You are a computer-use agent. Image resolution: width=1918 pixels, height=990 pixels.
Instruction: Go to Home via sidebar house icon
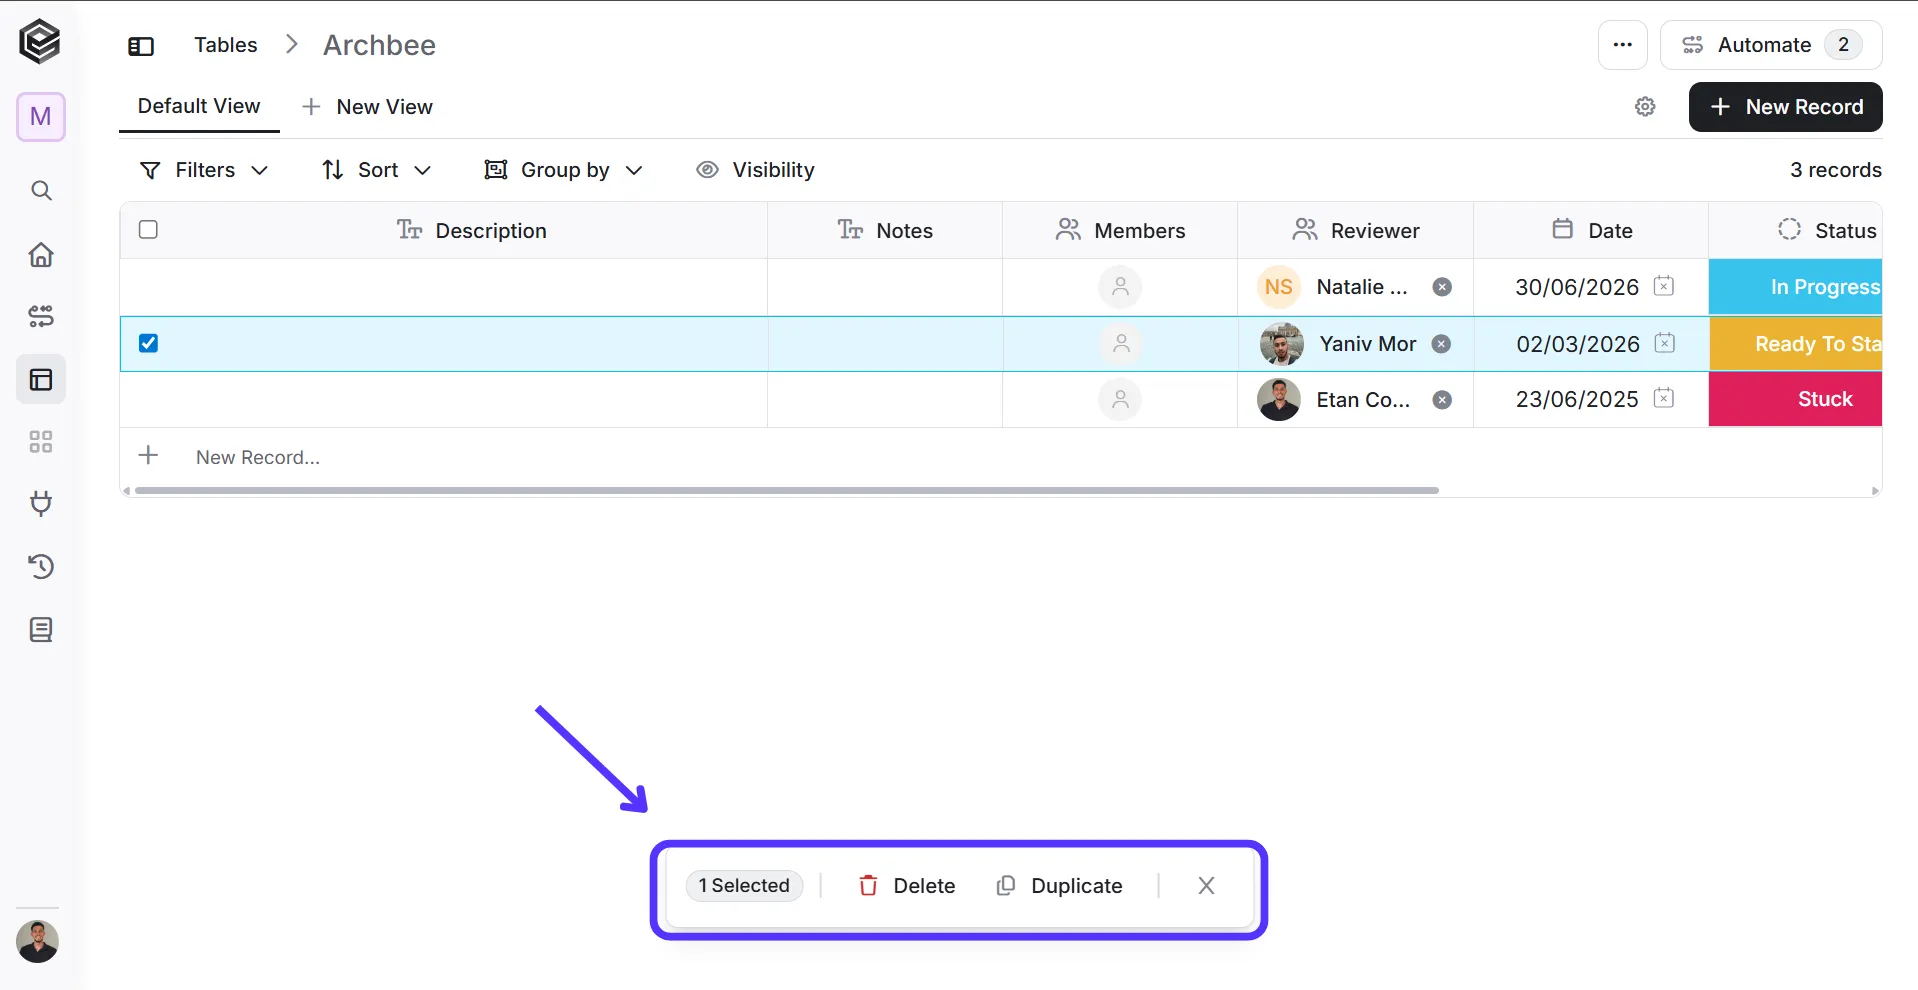pyautogui.click(x=41, y=254)
